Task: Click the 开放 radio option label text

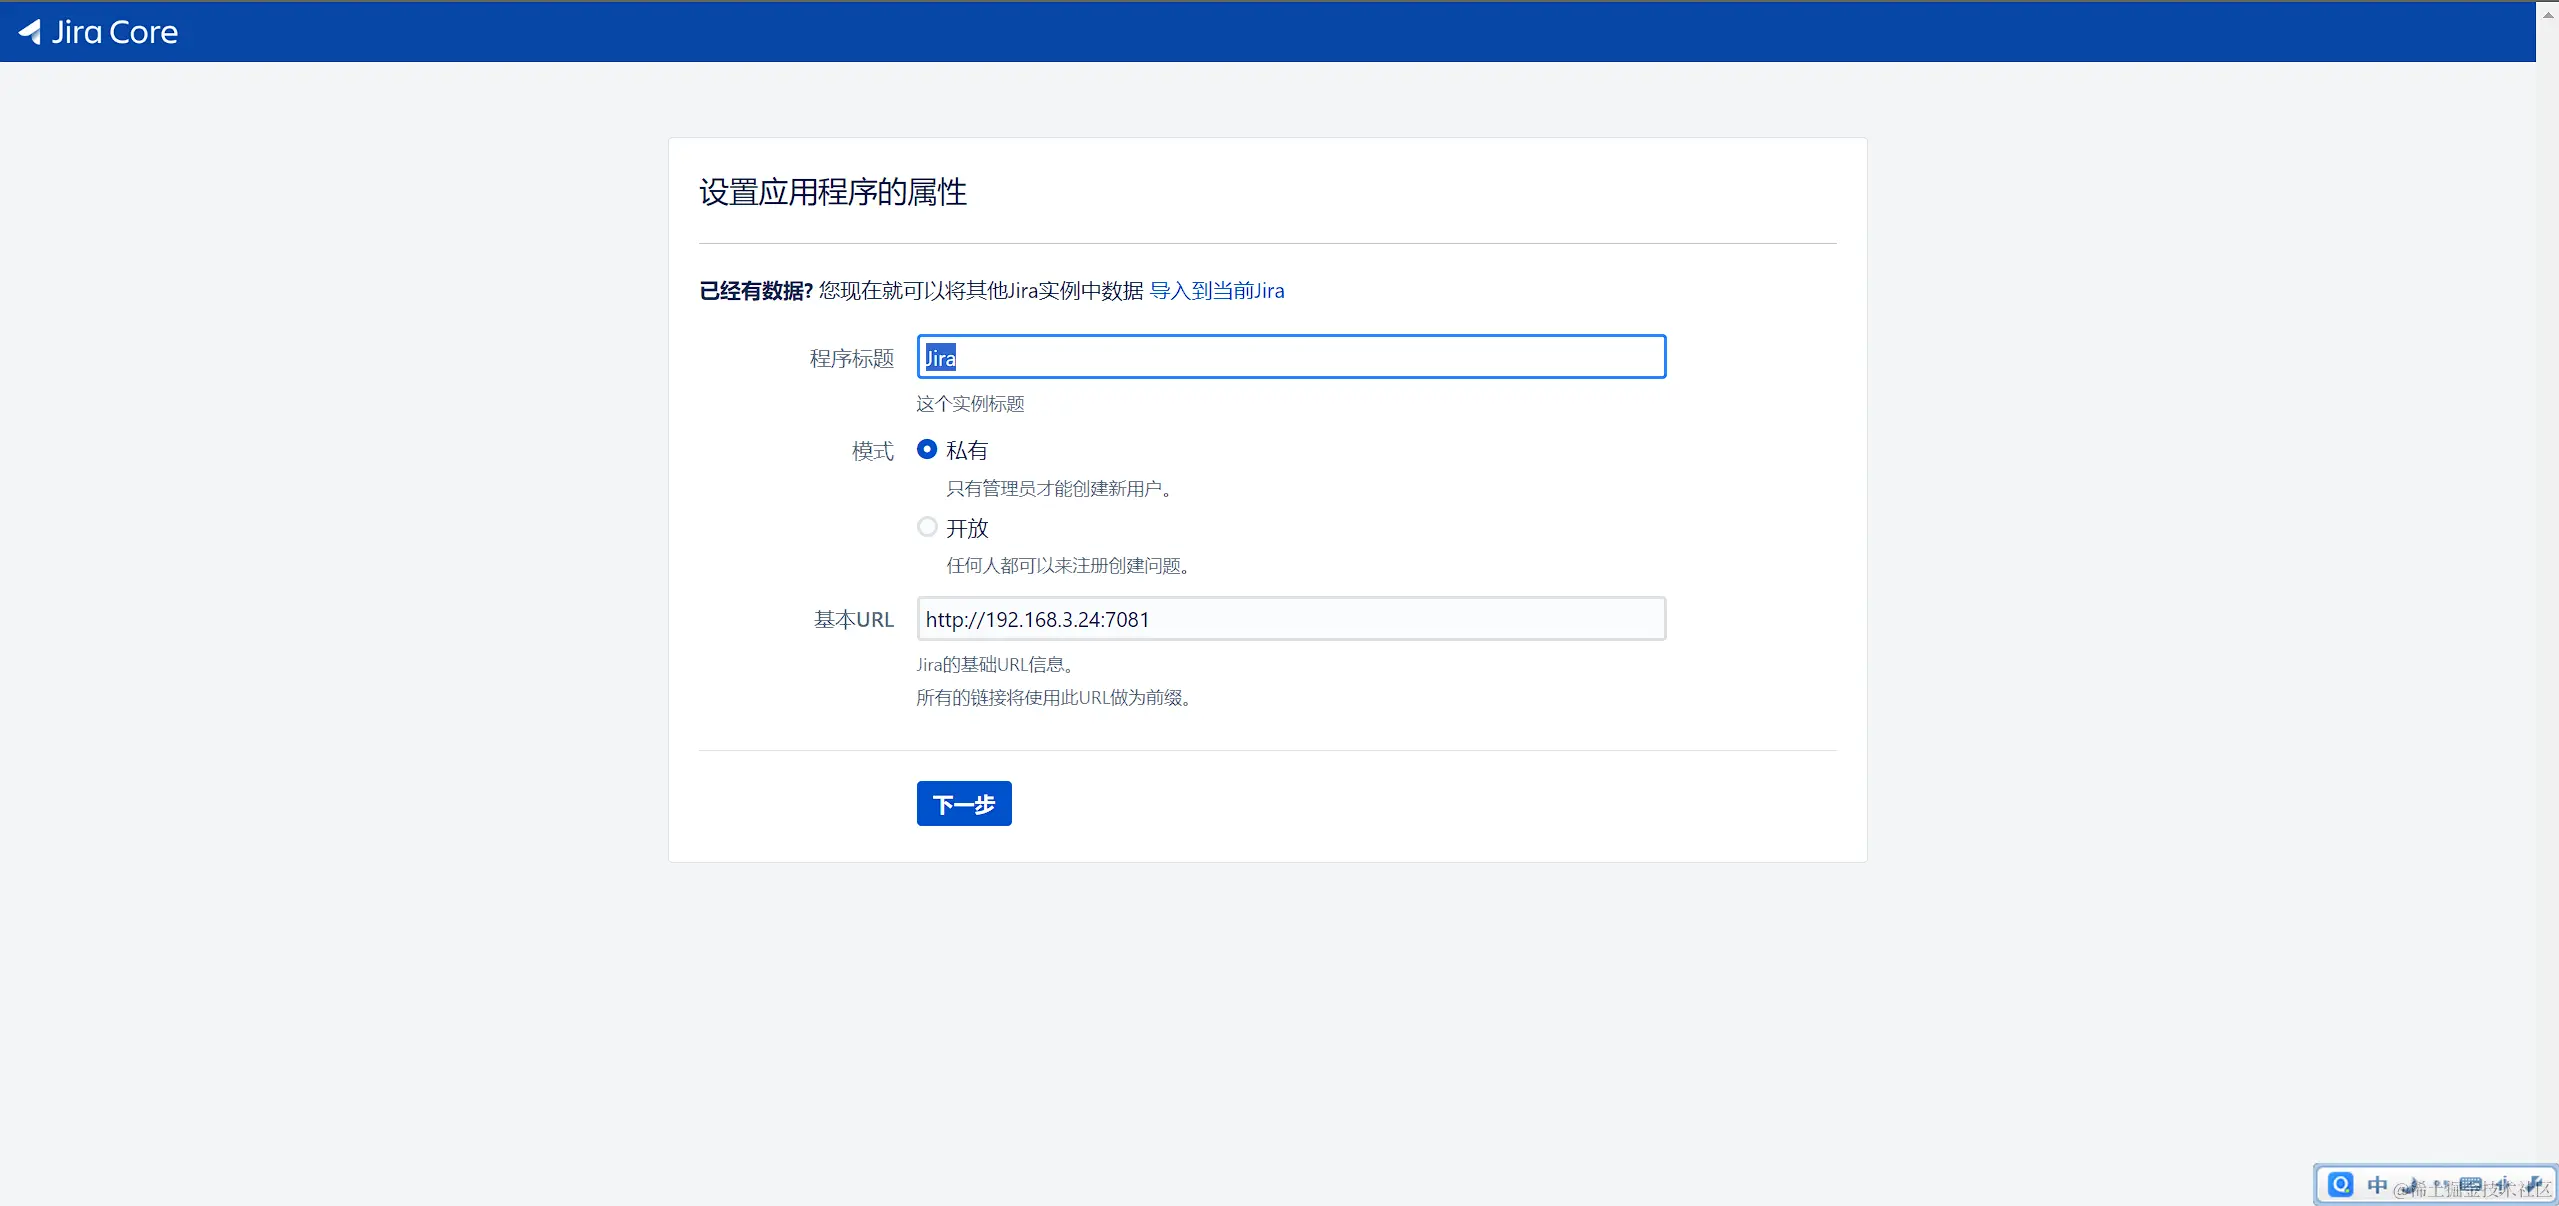Action: tap(967, 528)
